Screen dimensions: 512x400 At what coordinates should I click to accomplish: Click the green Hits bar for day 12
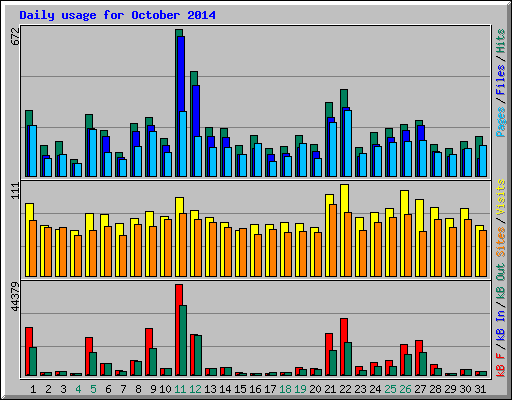(x=192, y=124)
